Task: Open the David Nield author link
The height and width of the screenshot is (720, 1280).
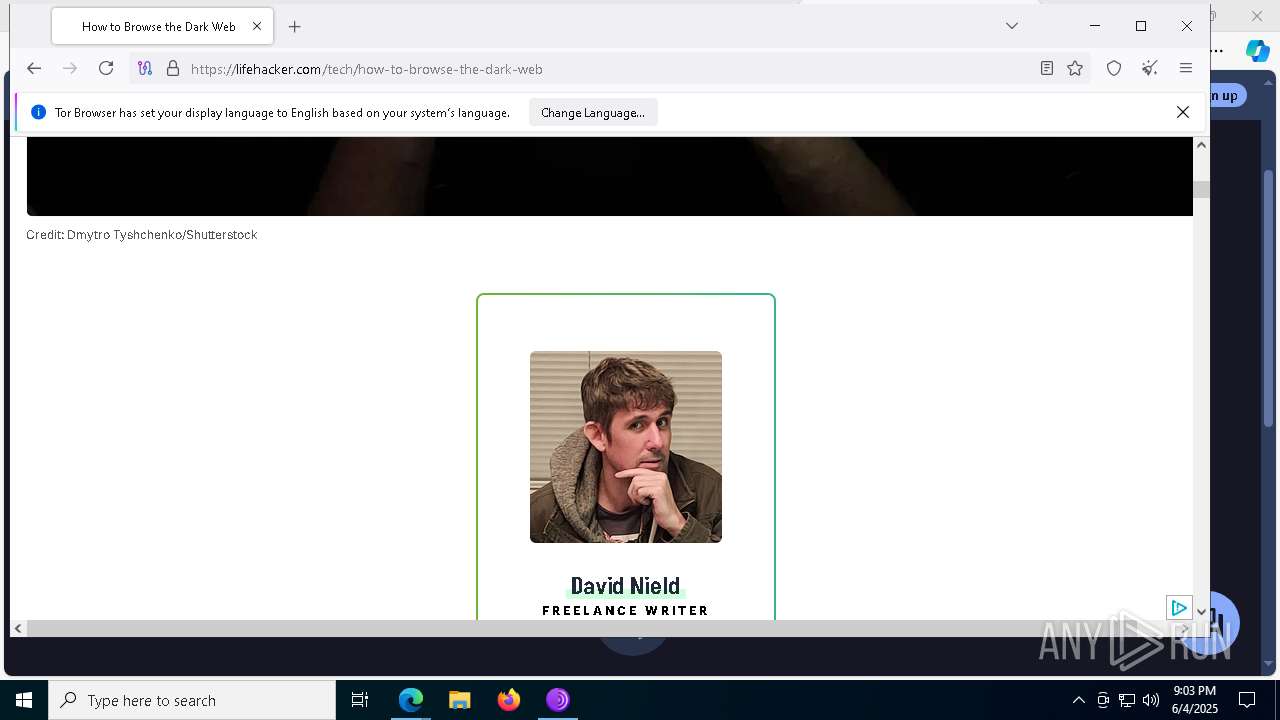Action: [625, 586]
